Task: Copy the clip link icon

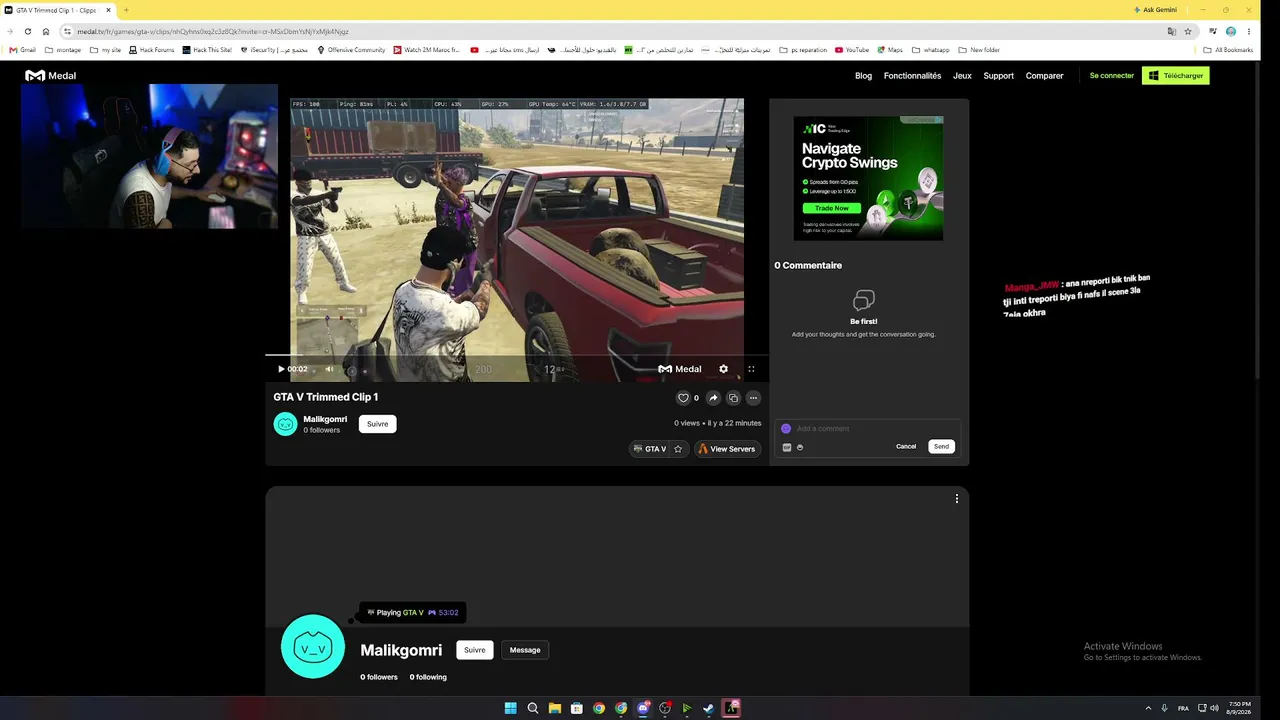Action: 733,398
